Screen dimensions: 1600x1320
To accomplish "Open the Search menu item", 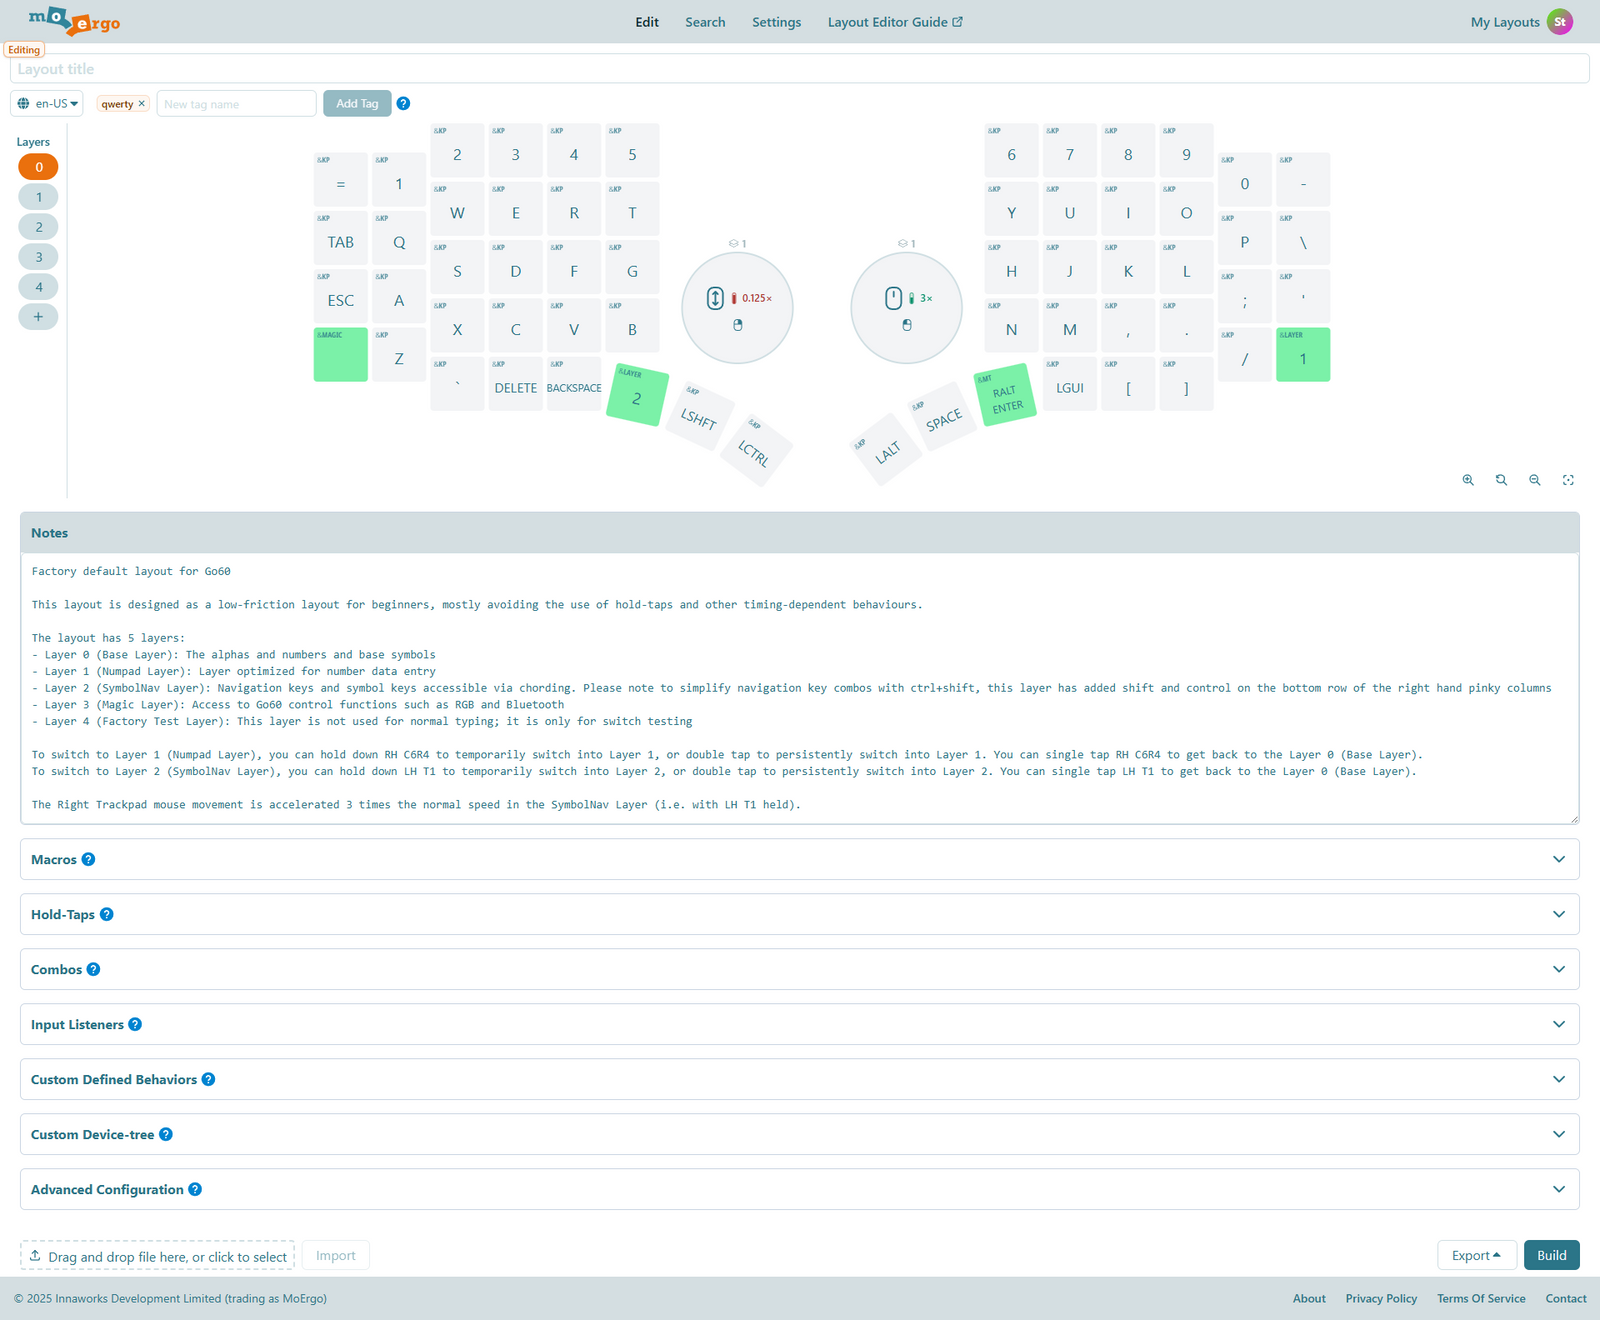I will (x=705, y=22).
